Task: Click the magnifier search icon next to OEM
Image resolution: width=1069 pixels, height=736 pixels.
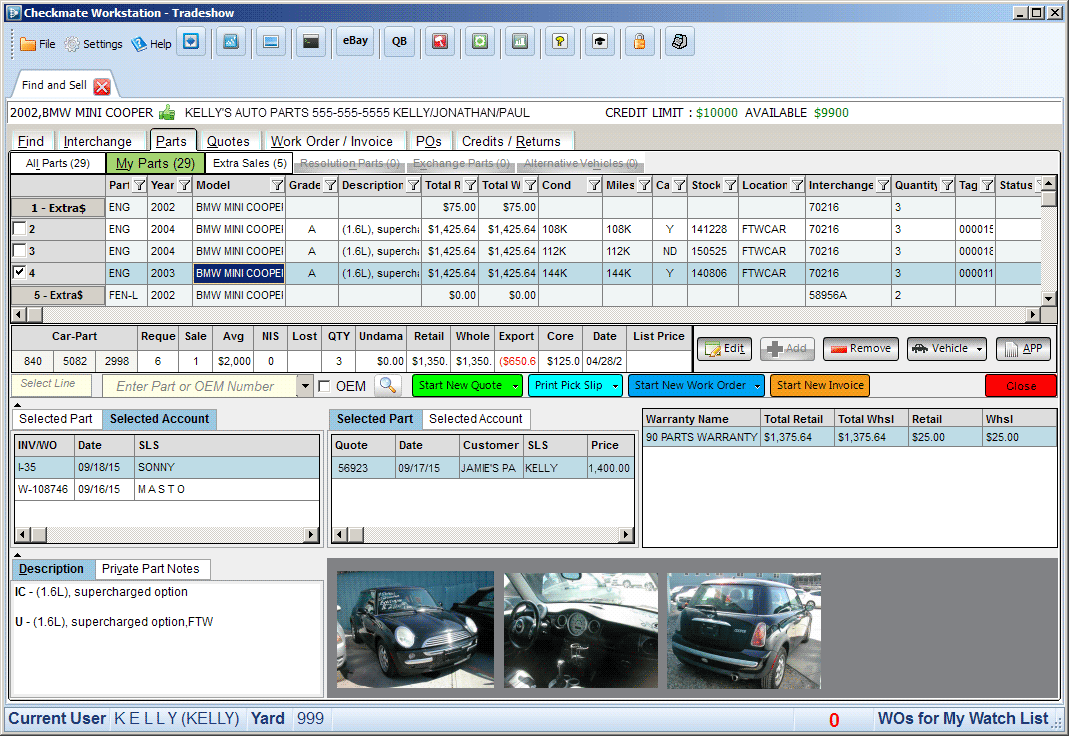Action: point(388,386)
